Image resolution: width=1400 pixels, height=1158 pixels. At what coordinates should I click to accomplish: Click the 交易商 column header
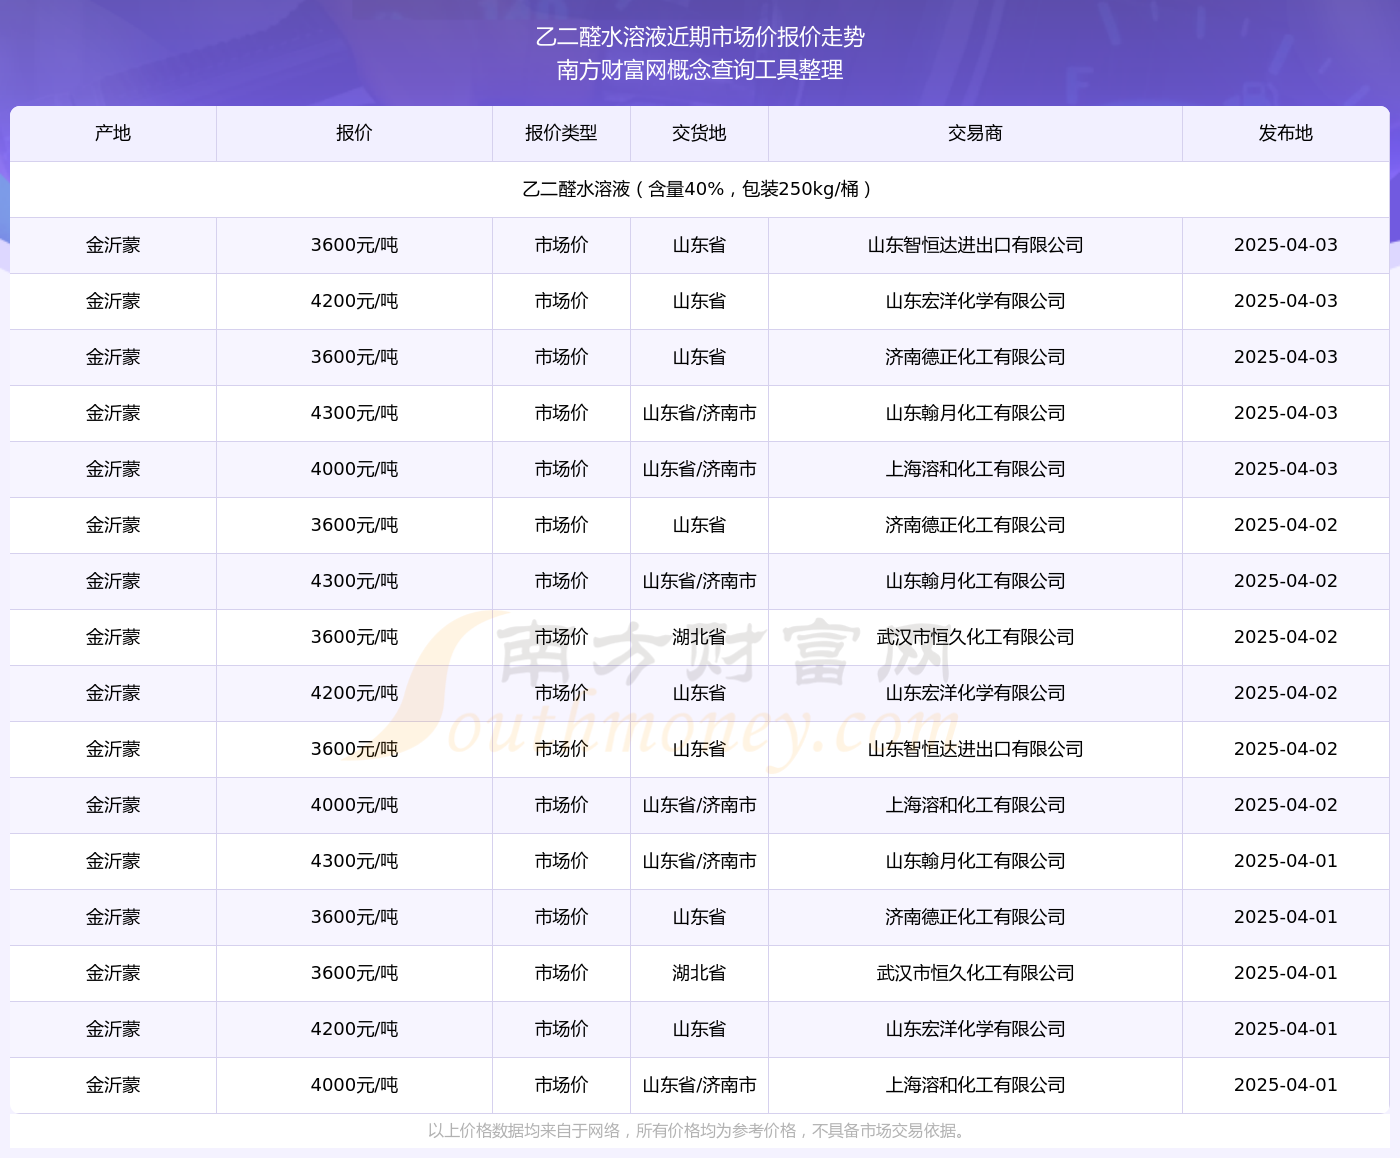[x=975, y=133]
